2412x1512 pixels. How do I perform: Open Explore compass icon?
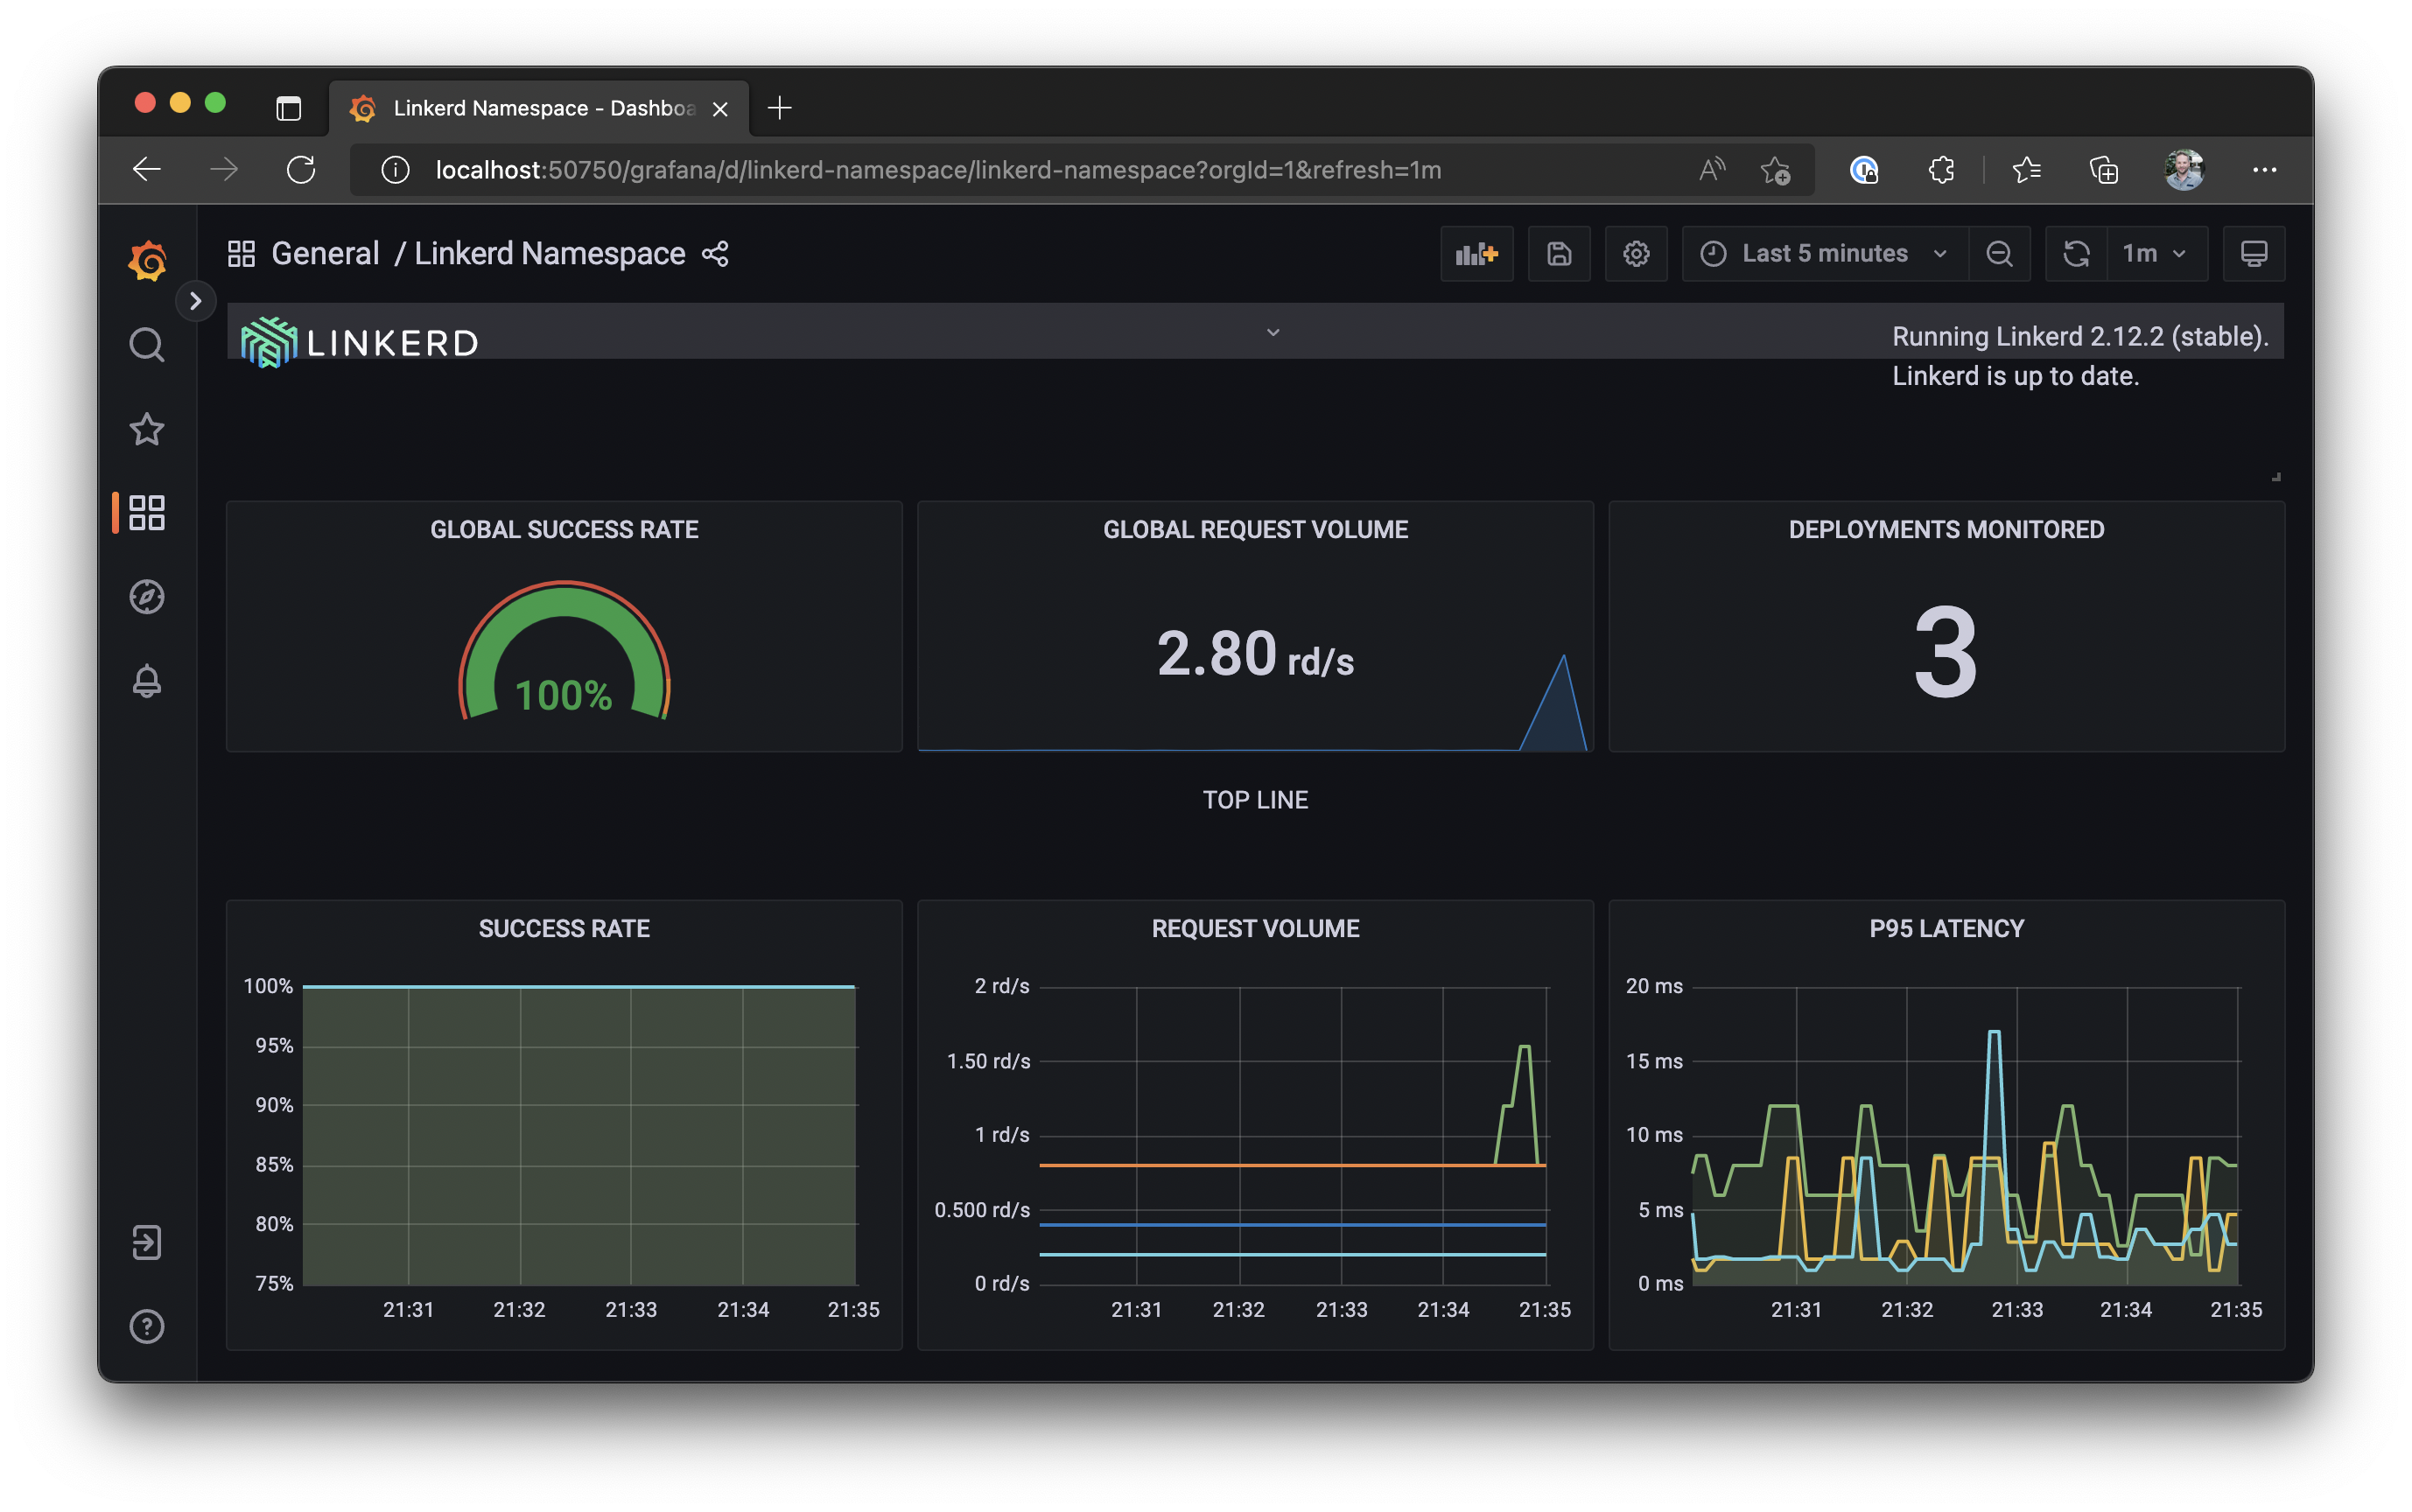point(147,597)
